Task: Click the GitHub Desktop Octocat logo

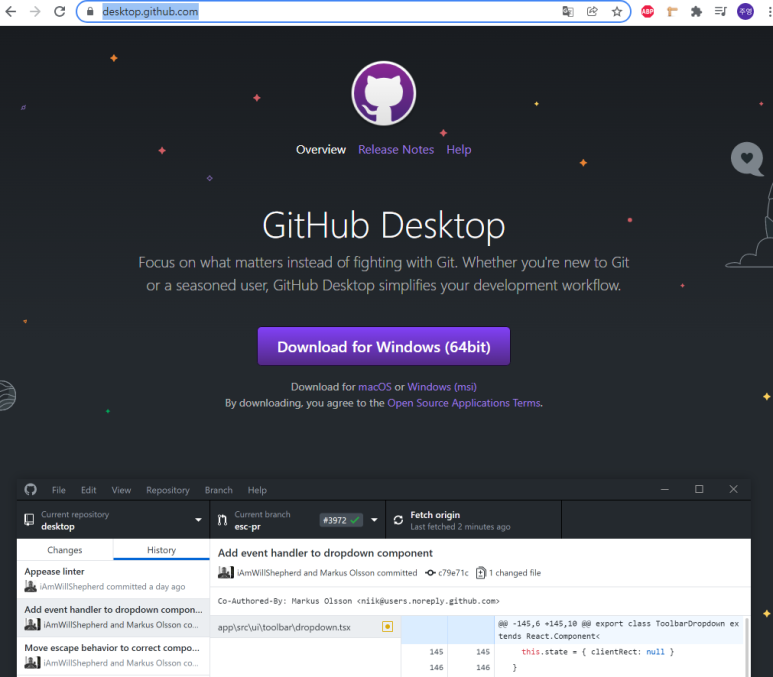Action: coord(384,93)
